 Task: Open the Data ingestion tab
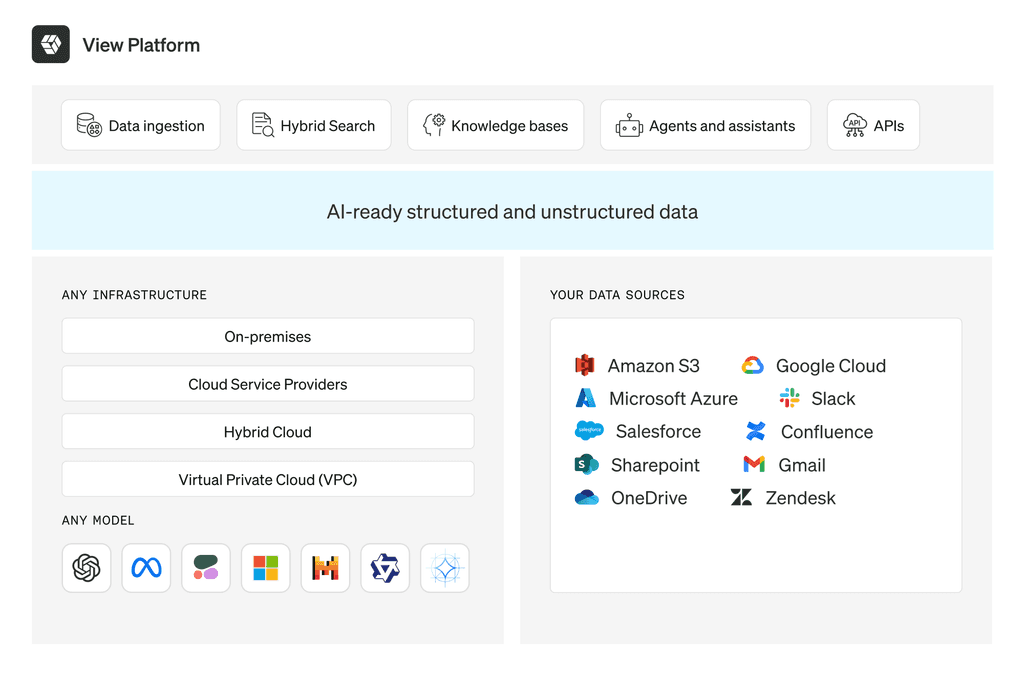pyautogui.click(x=141, y=126)
